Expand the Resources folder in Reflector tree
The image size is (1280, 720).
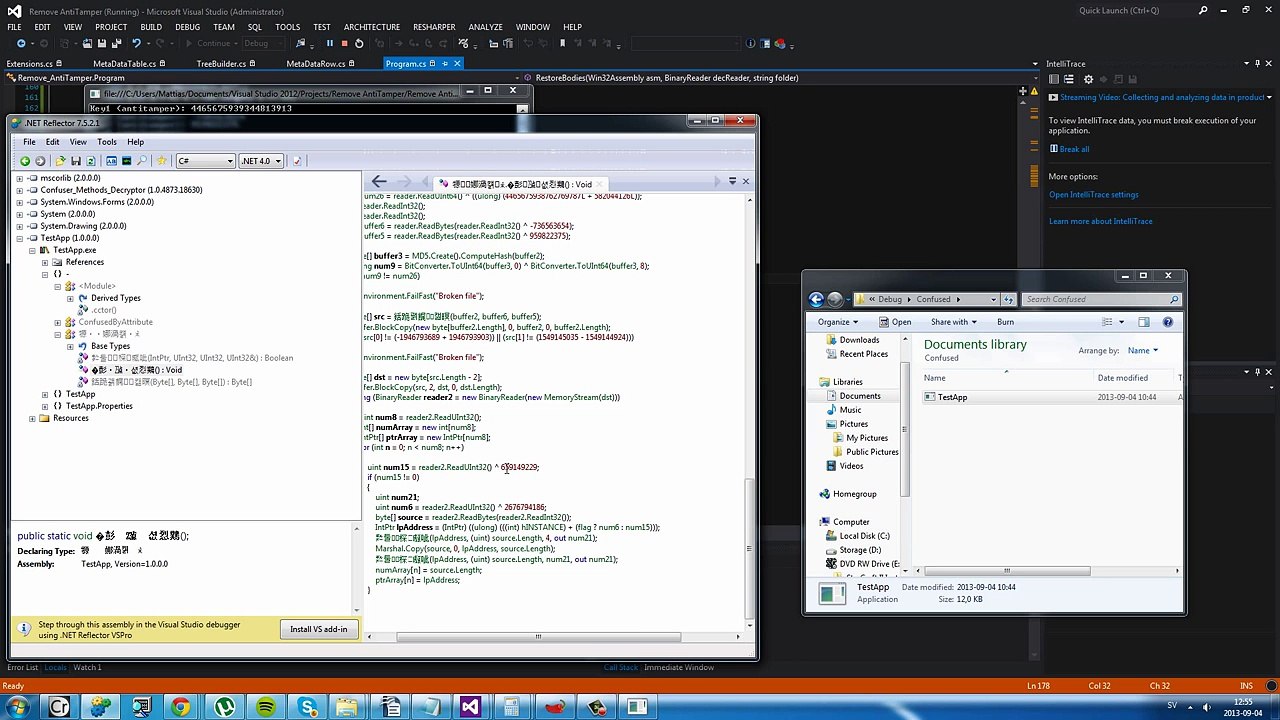[x=32, y=418]
